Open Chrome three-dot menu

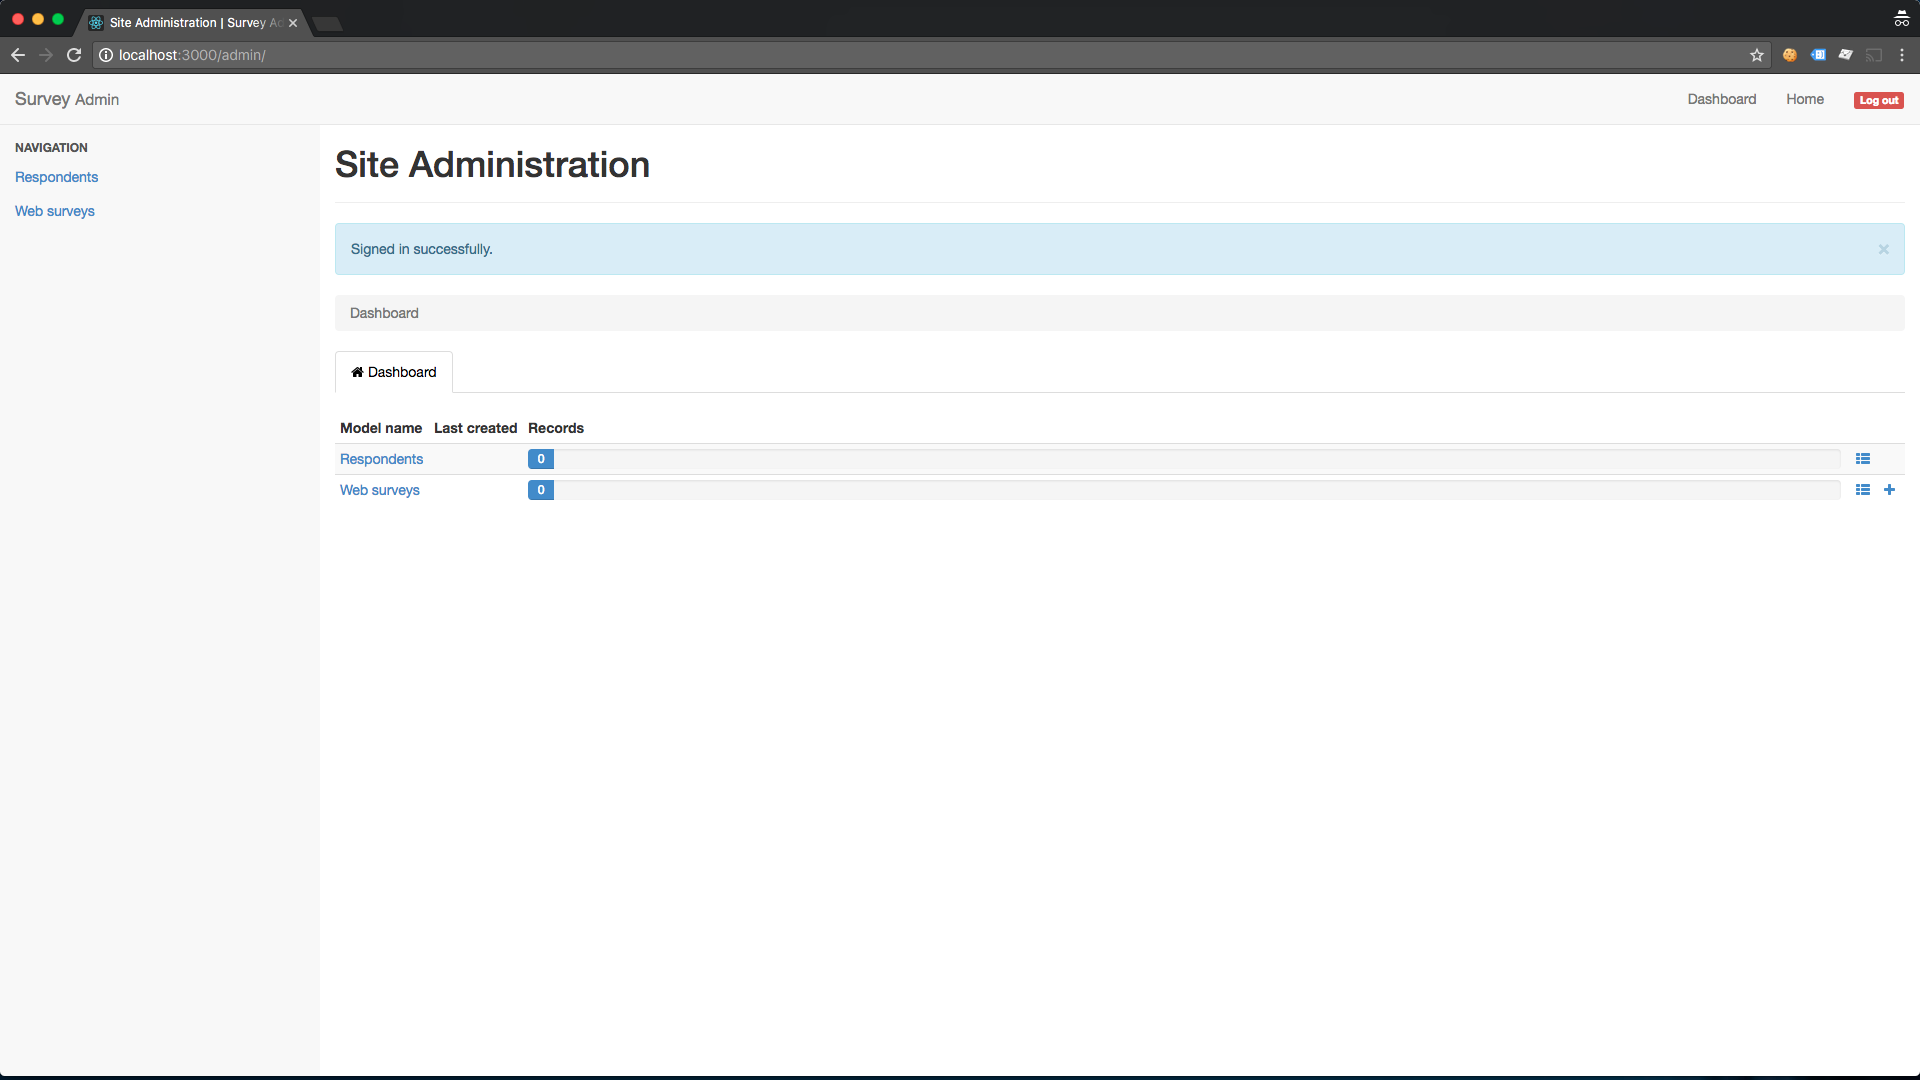pos(1902,55)
